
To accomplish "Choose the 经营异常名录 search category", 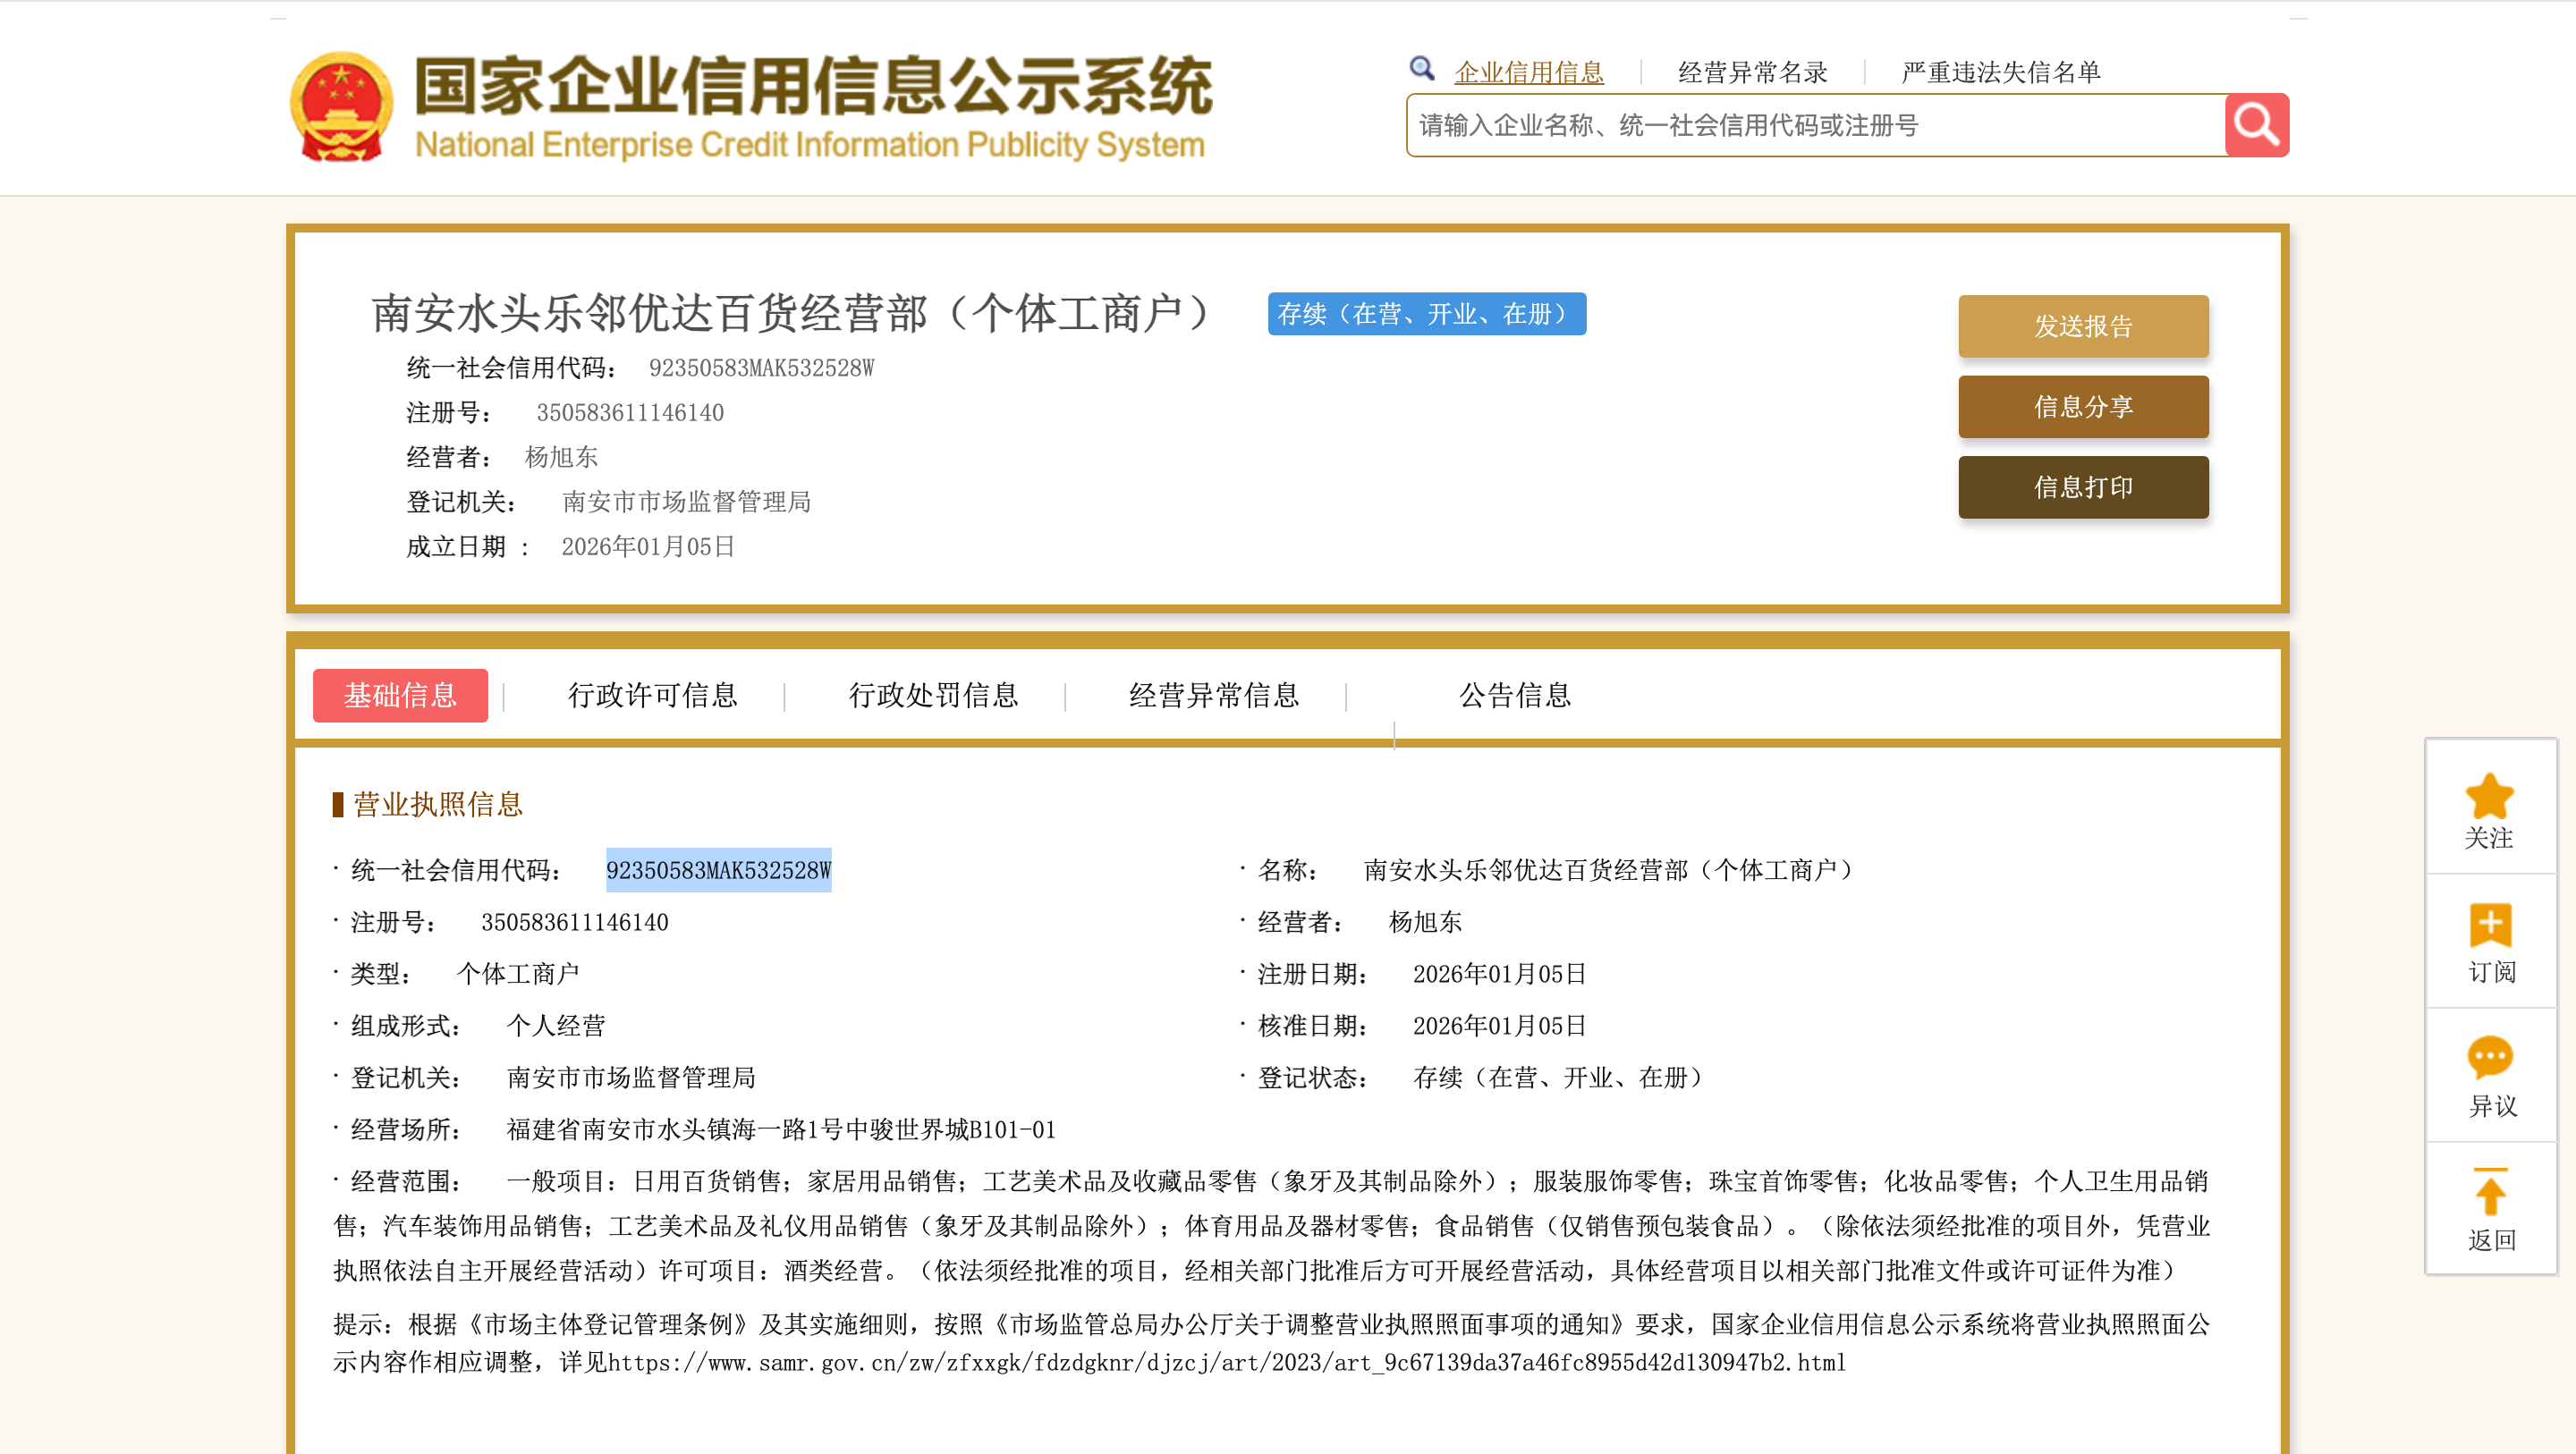I will (1752, 72).
